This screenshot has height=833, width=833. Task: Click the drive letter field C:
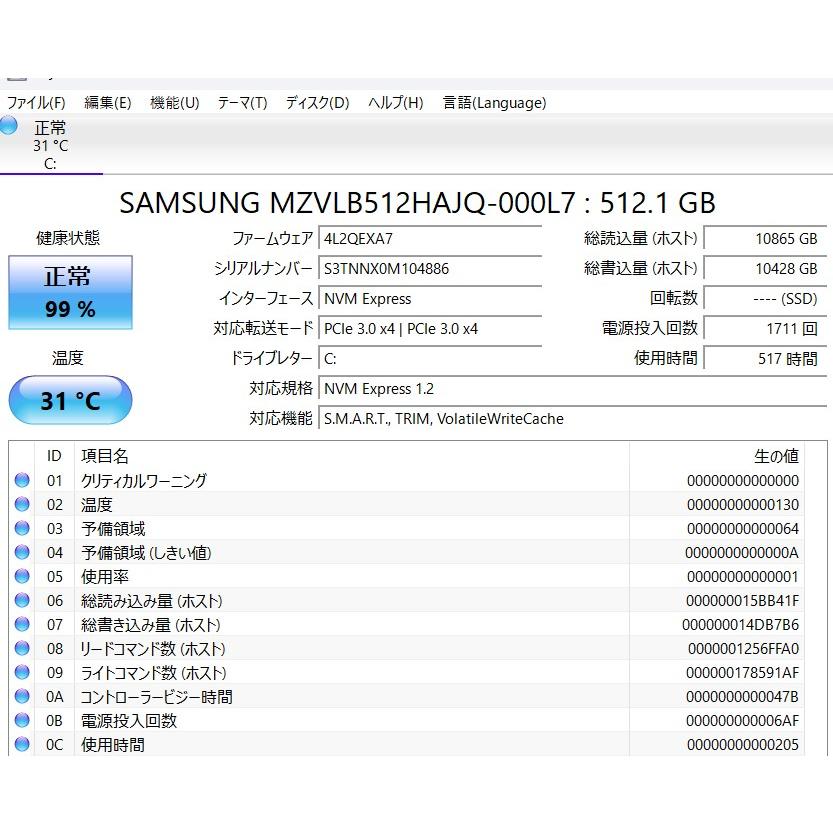coord(430,359)
